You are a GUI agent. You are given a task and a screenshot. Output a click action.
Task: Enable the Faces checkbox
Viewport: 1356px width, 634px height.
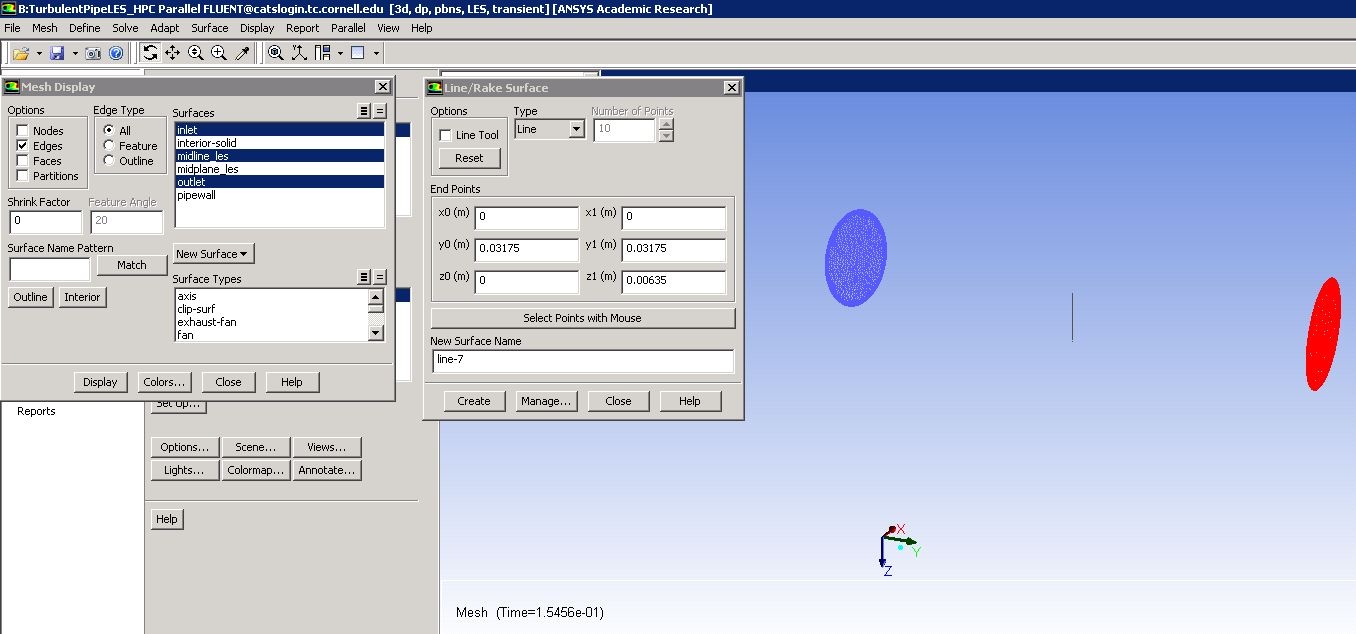point(22,161)
